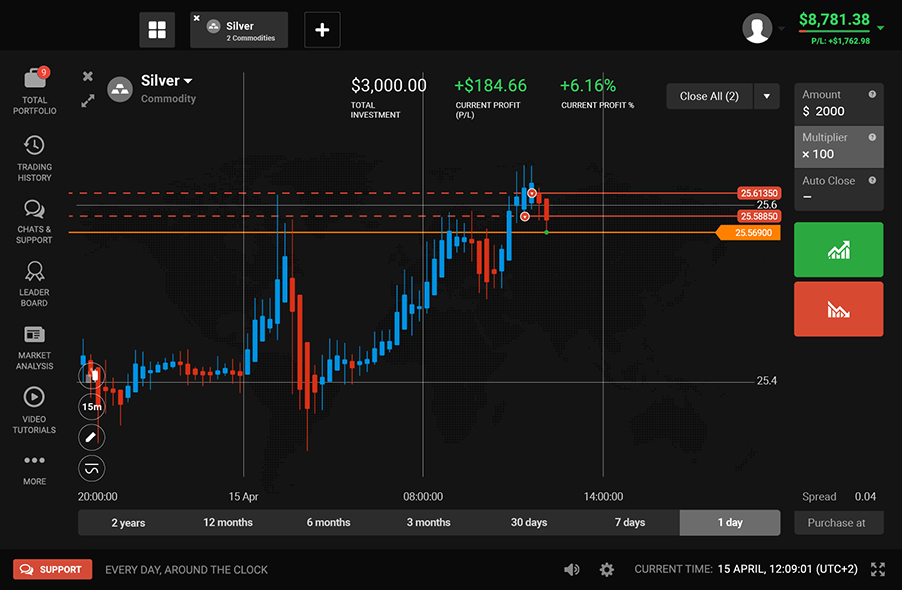902x590 pixels.
Task: Open the Leader Board
Action: pos(34,272)
